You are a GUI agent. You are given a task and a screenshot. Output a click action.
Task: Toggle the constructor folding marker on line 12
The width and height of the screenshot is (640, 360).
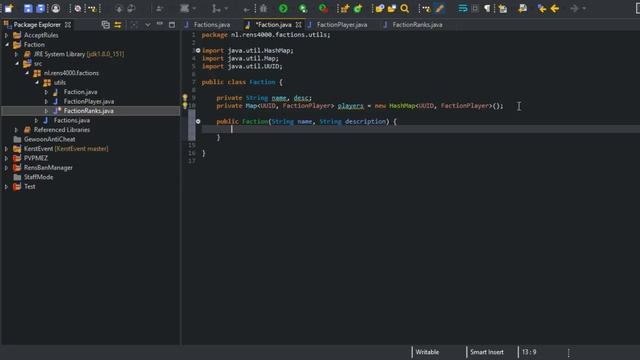coord(198,121)
